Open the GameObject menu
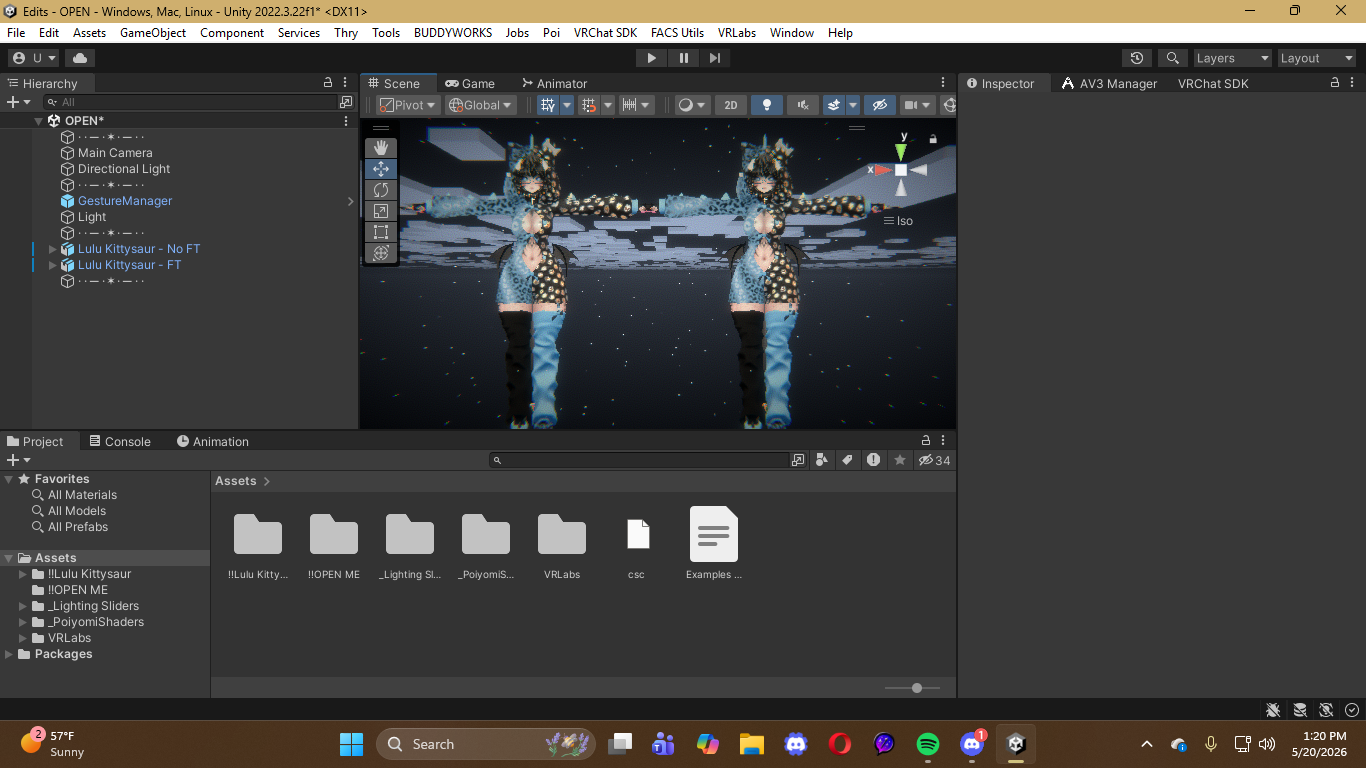Image resolution: width=1366 pixels, height=768 pixels. [x=153, y=32]
